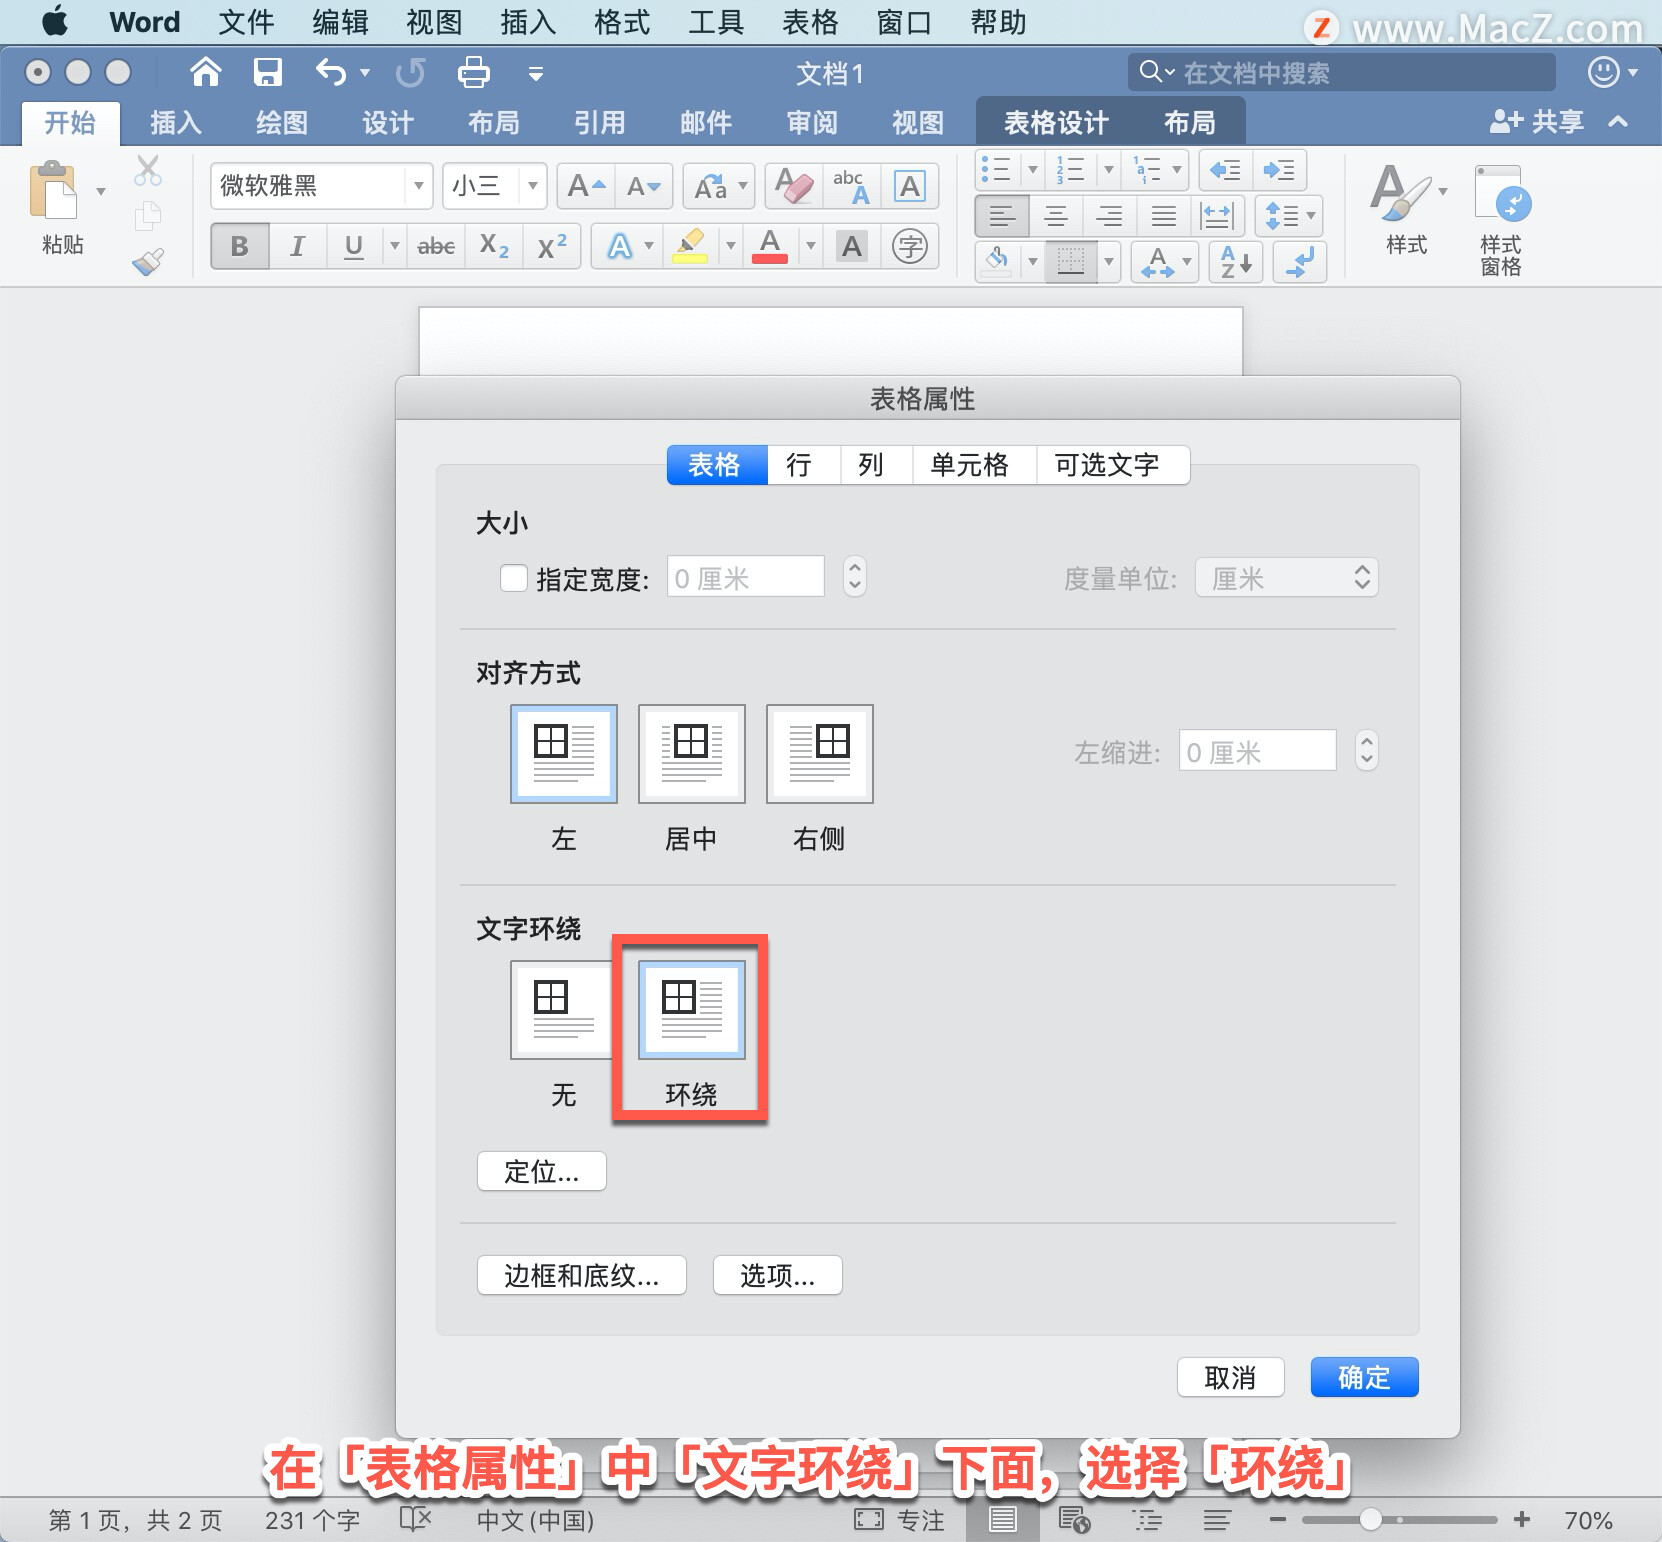Click the enclosed character 字 icon
Image resolution: width=1662 pixels, height=1542 pixels.
click(910, 246)
